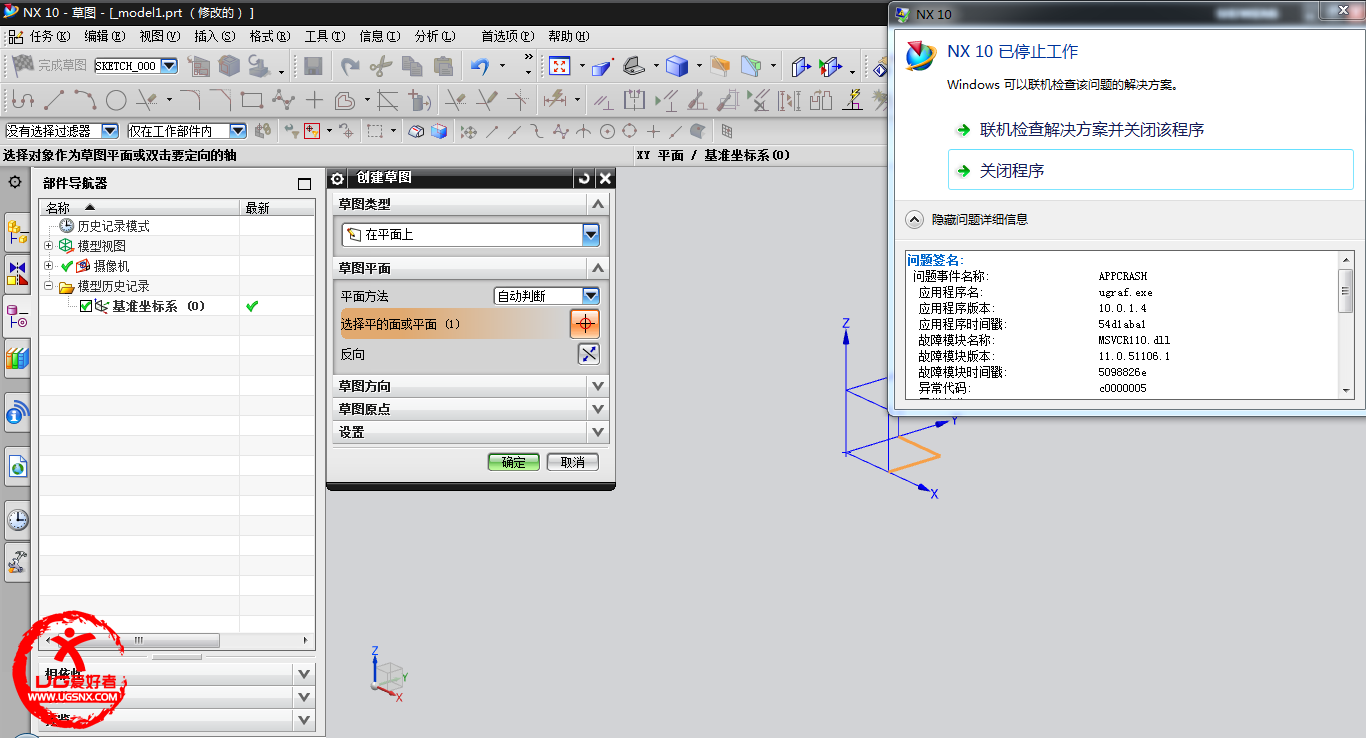Open the Internet Explorer sidebar tab
This screenshot has width=1366, height=738.
(x=17, y=465)
